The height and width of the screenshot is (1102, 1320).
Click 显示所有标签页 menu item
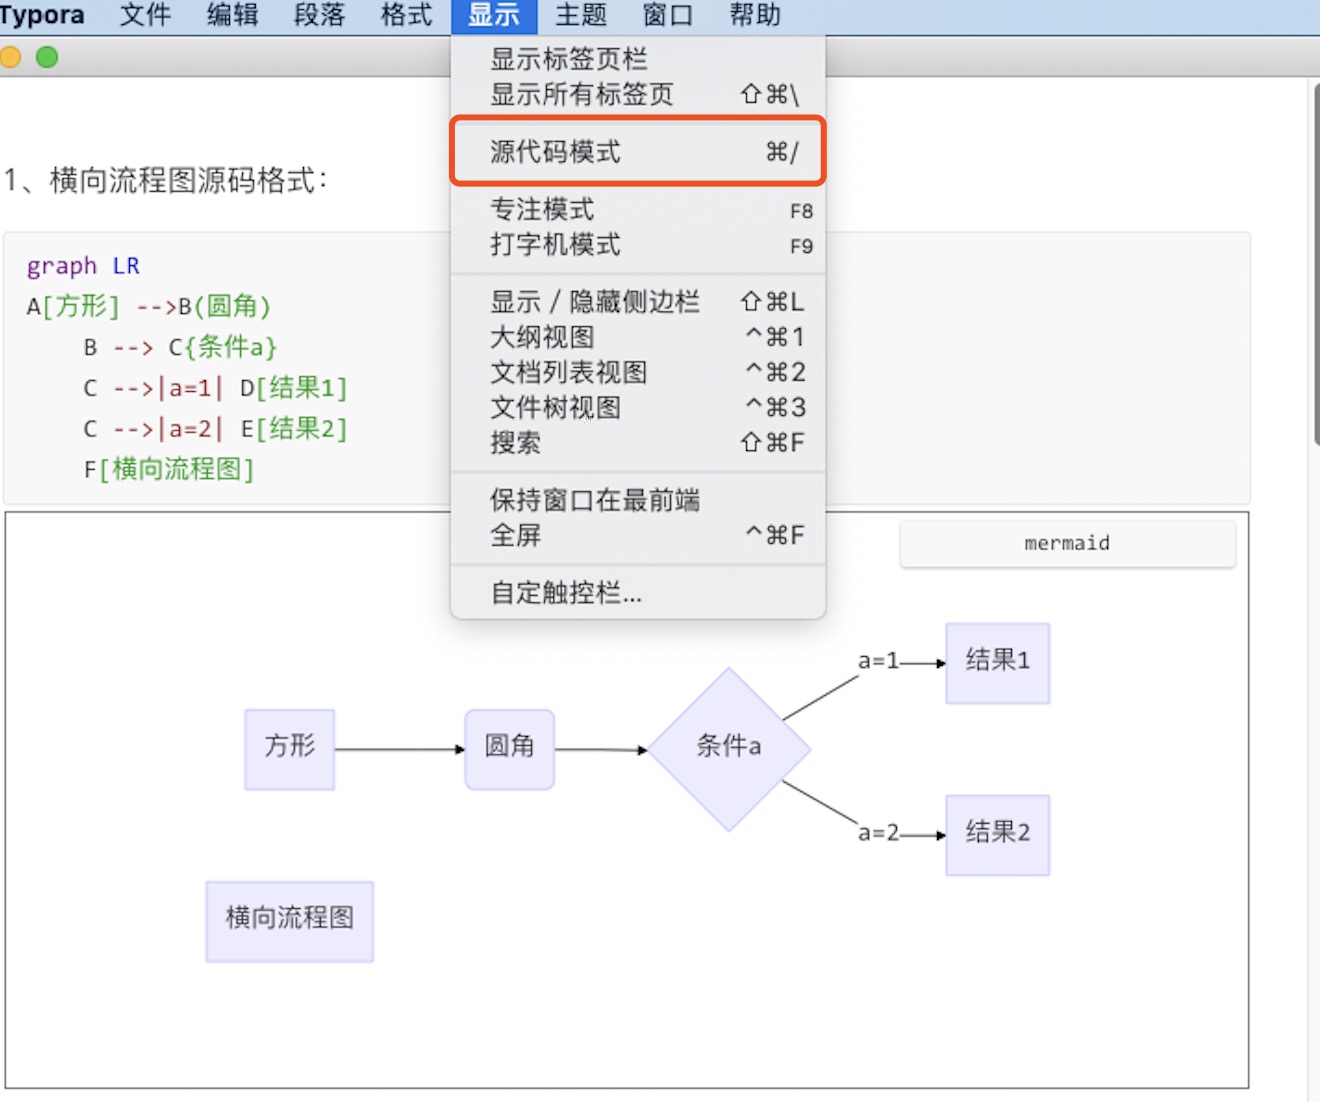(x=638, y=94)
